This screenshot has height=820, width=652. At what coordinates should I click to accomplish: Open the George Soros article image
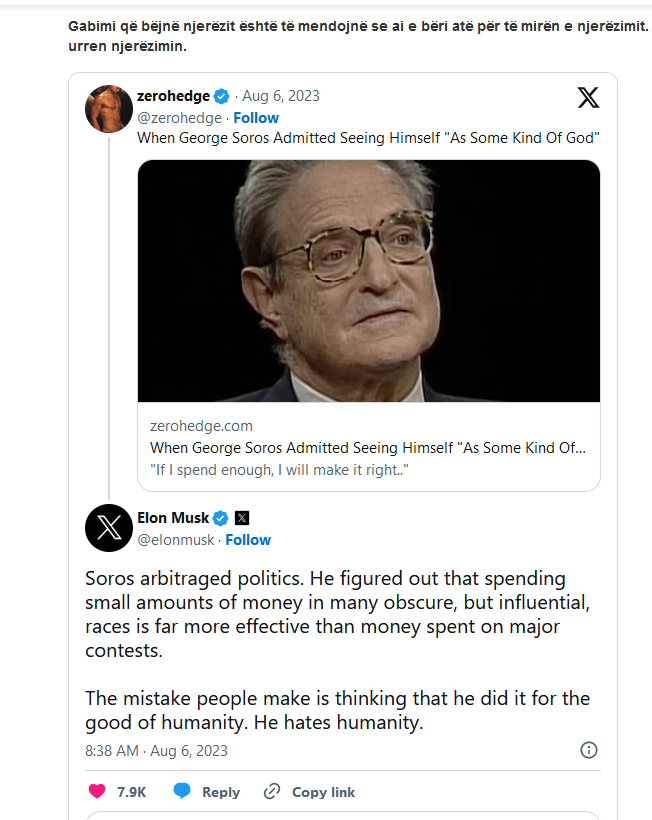click(368, 281)
